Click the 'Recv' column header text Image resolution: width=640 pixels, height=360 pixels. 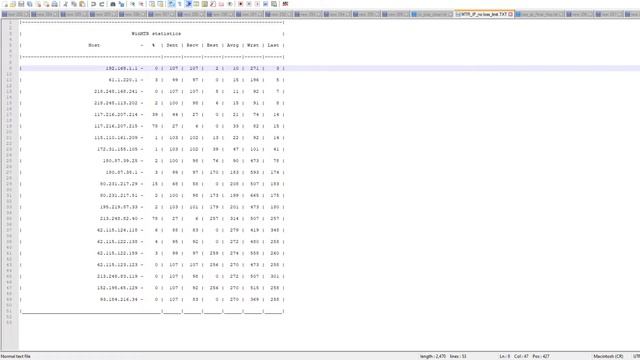tap(192, 45)
